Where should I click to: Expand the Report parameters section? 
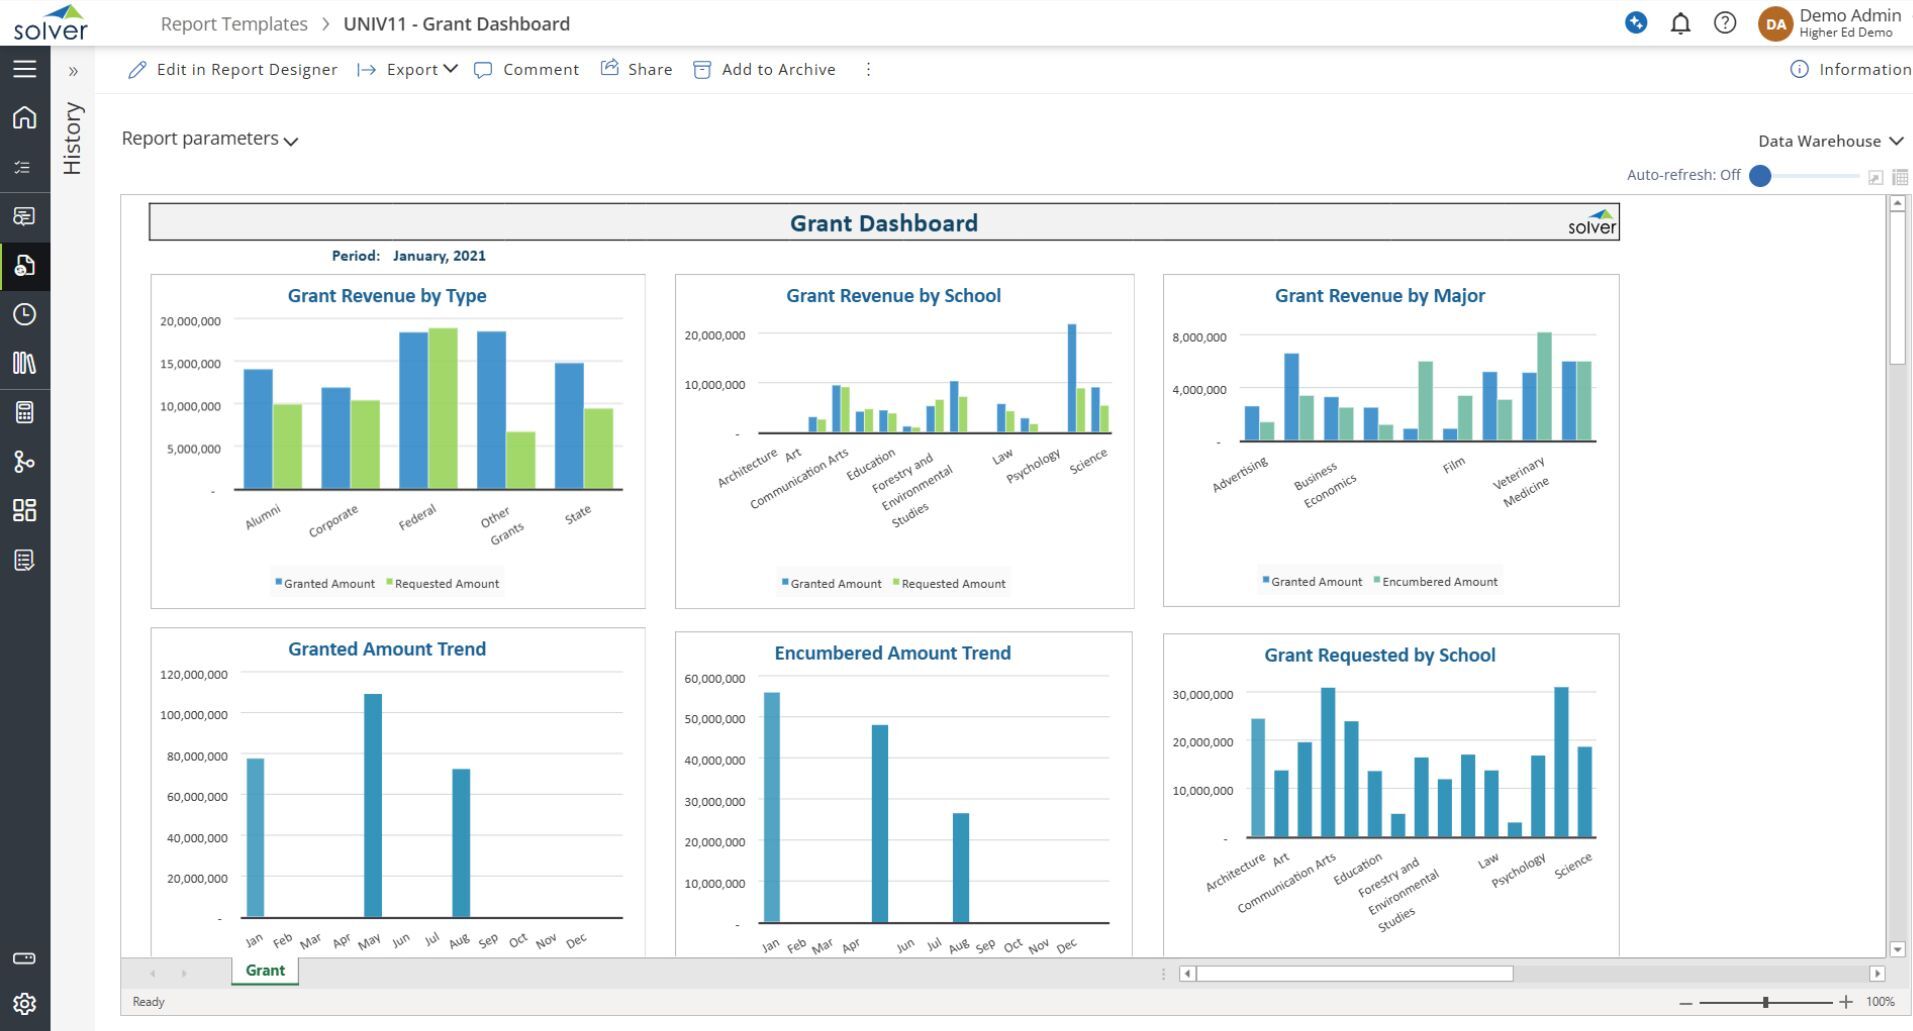point(210,139)
